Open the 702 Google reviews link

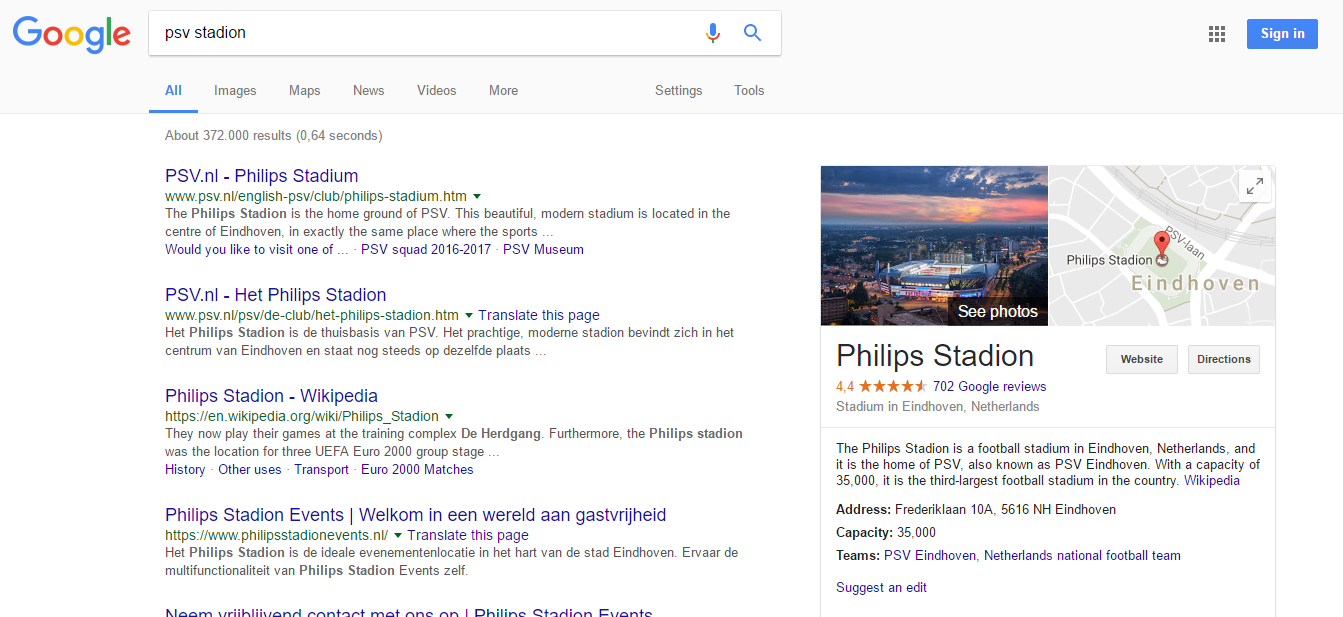[989, 387]
